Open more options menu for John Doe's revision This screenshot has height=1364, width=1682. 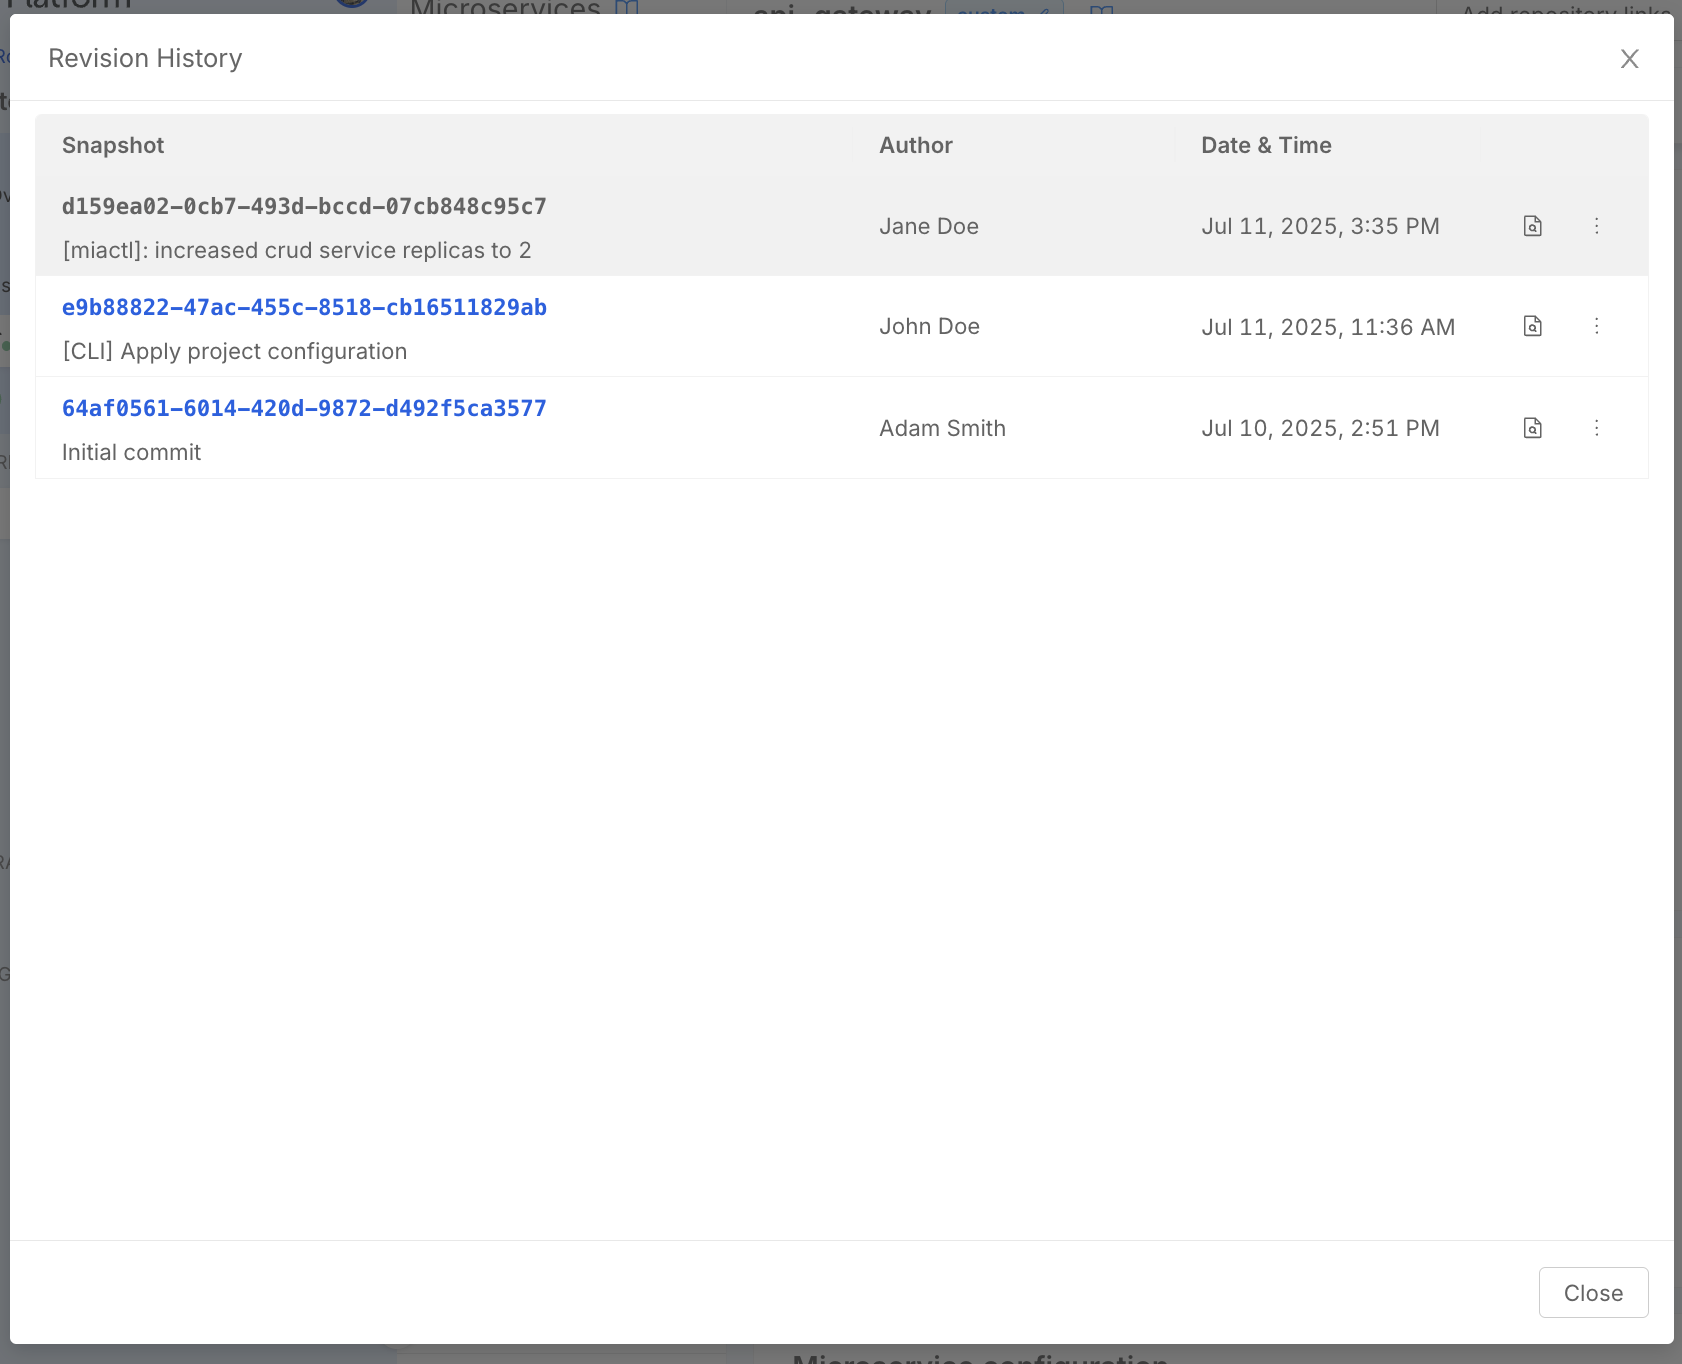1596,326
